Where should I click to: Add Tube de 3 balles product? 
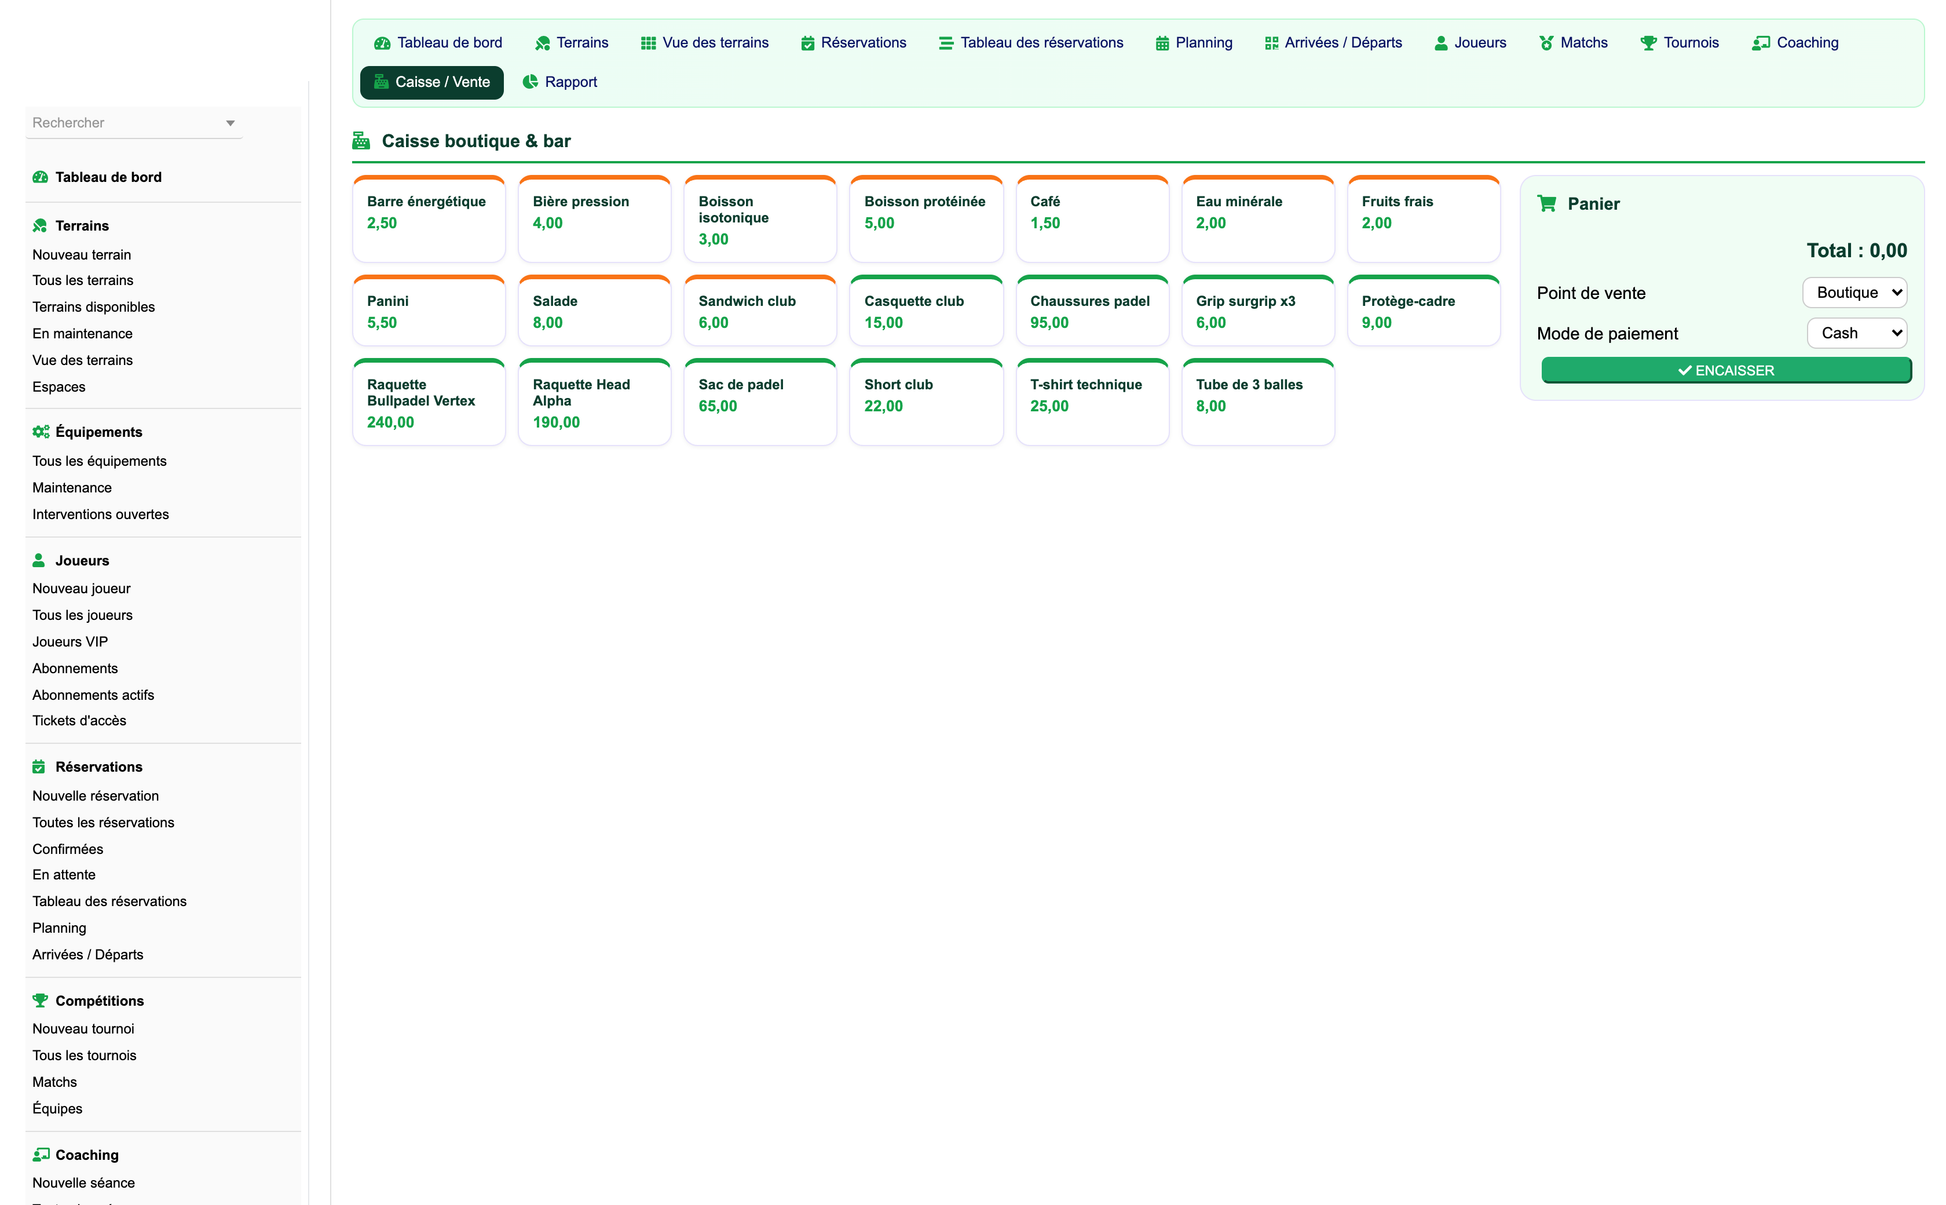click(1258, 402)
